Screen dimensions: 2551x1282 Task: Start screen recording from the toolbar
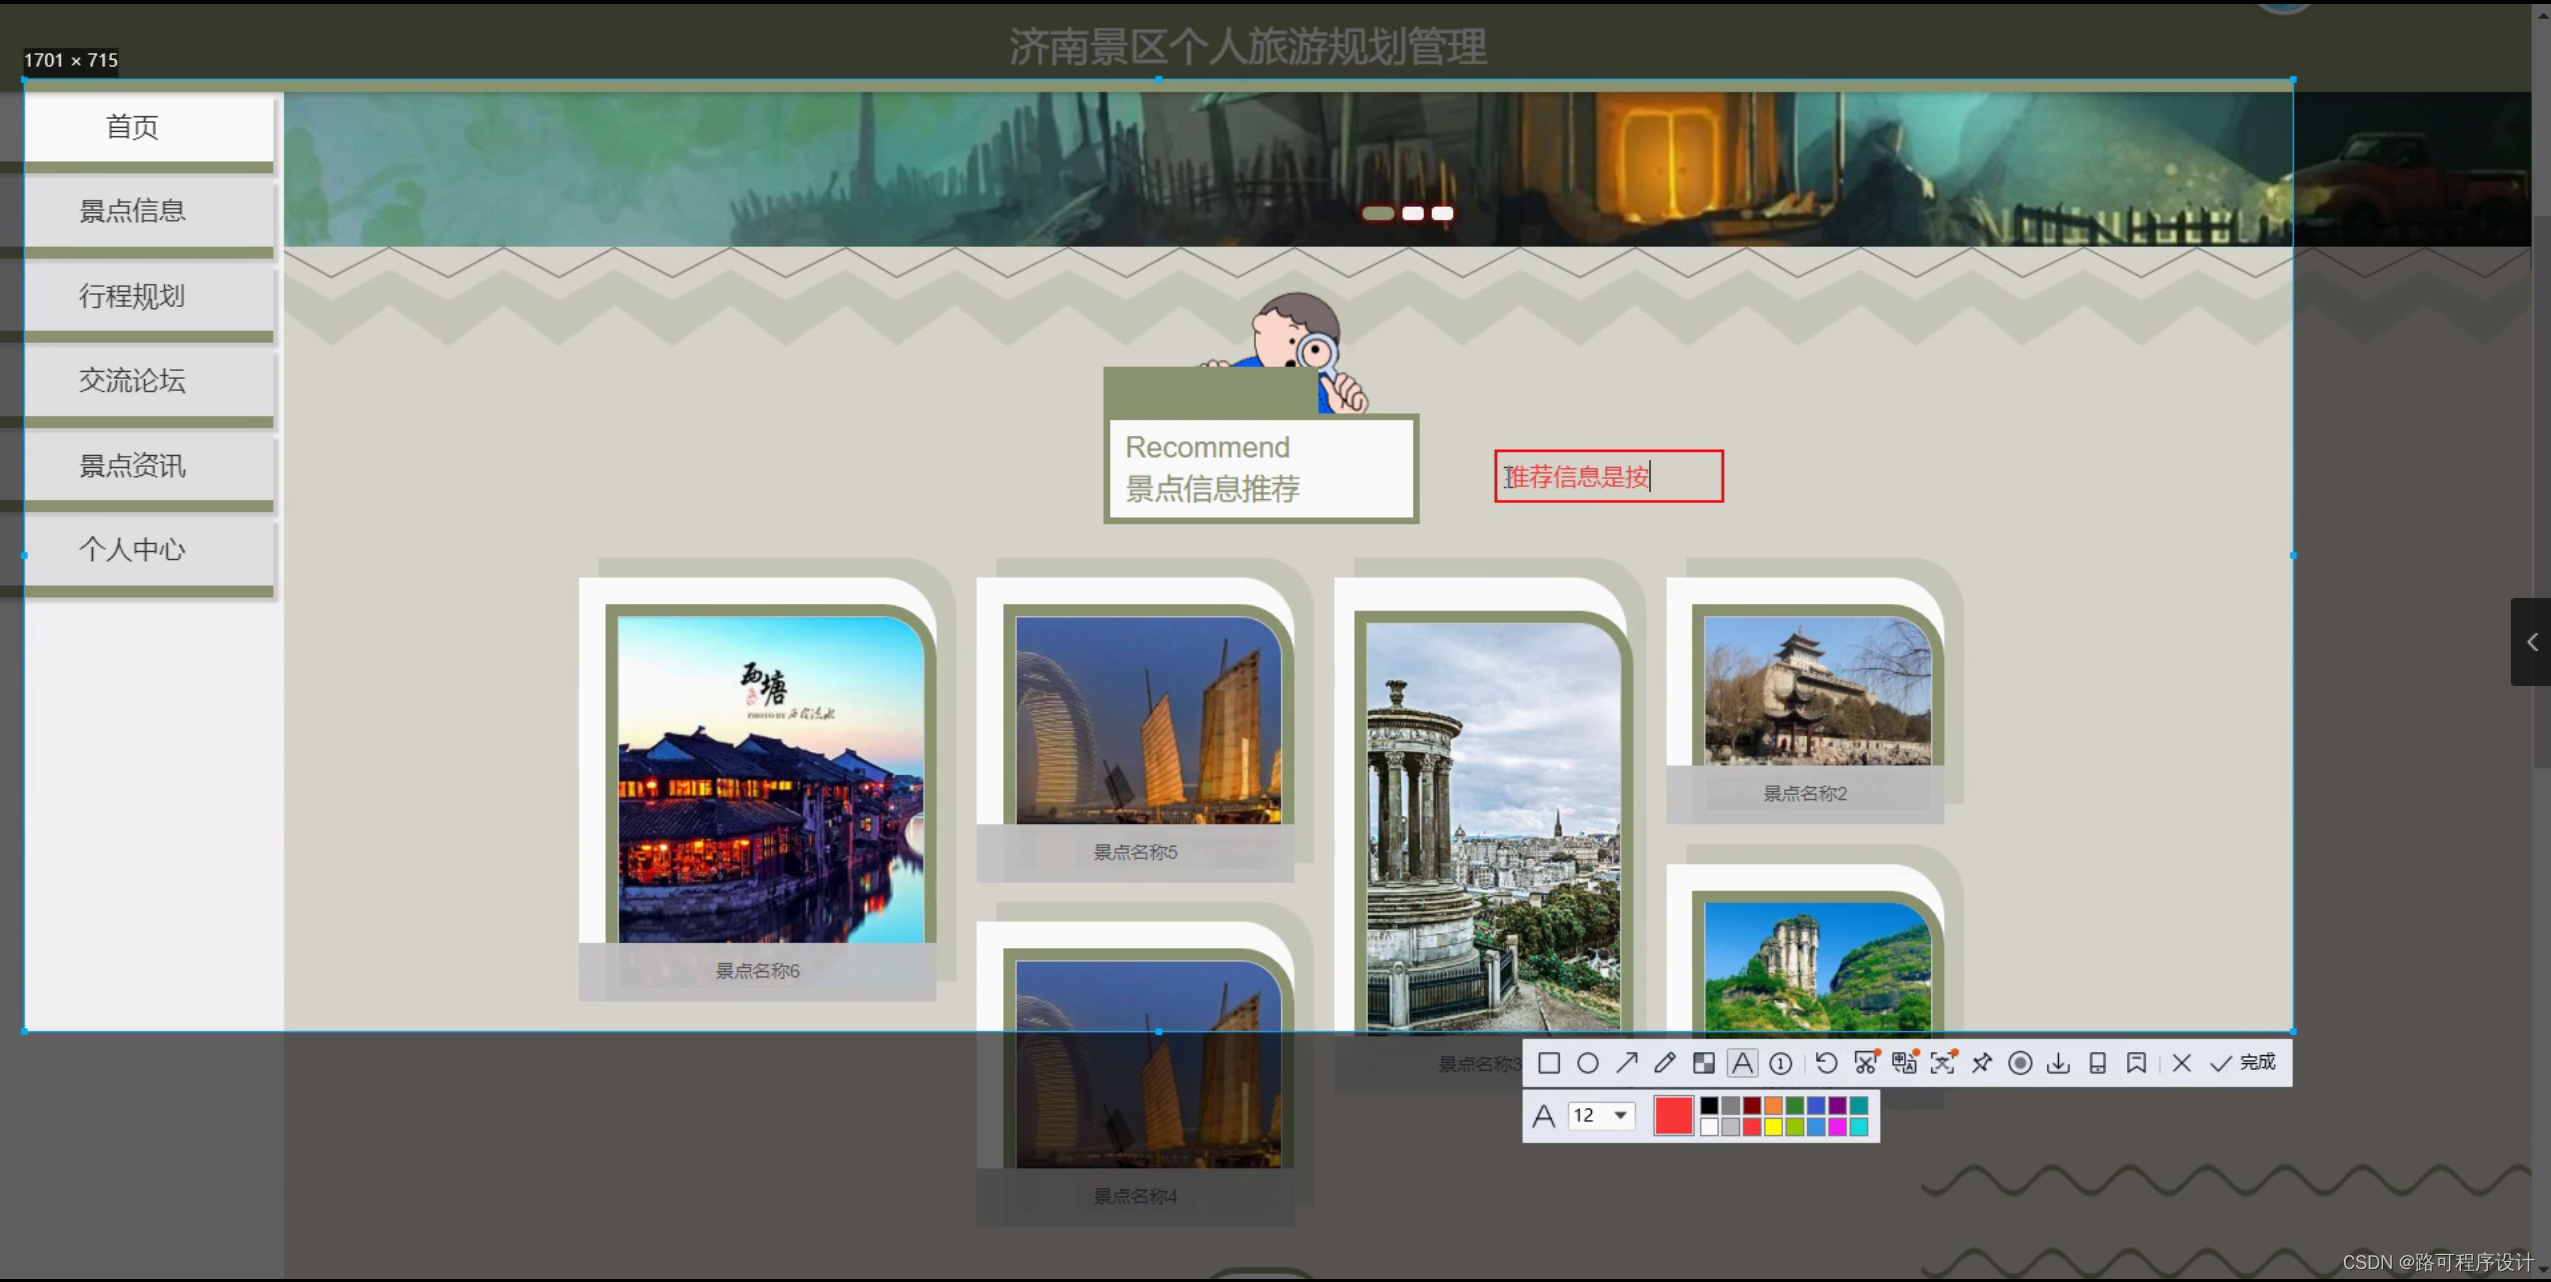[2020, 1063]
